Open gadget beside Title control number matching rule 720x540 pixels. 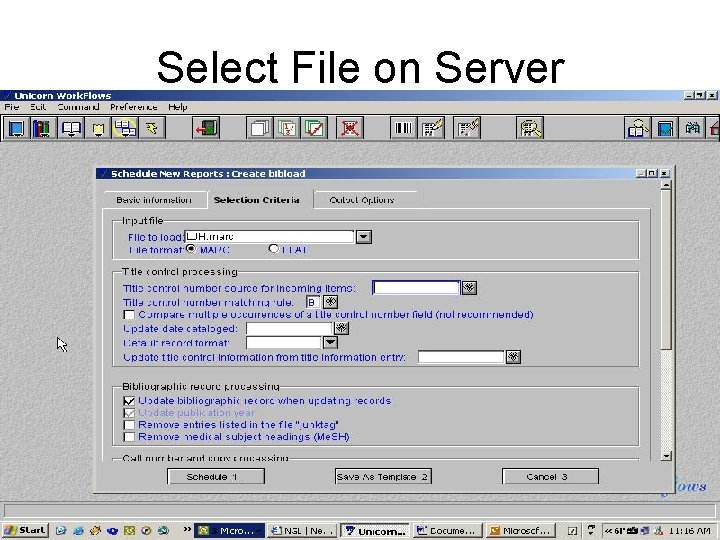tap(331, 302)
